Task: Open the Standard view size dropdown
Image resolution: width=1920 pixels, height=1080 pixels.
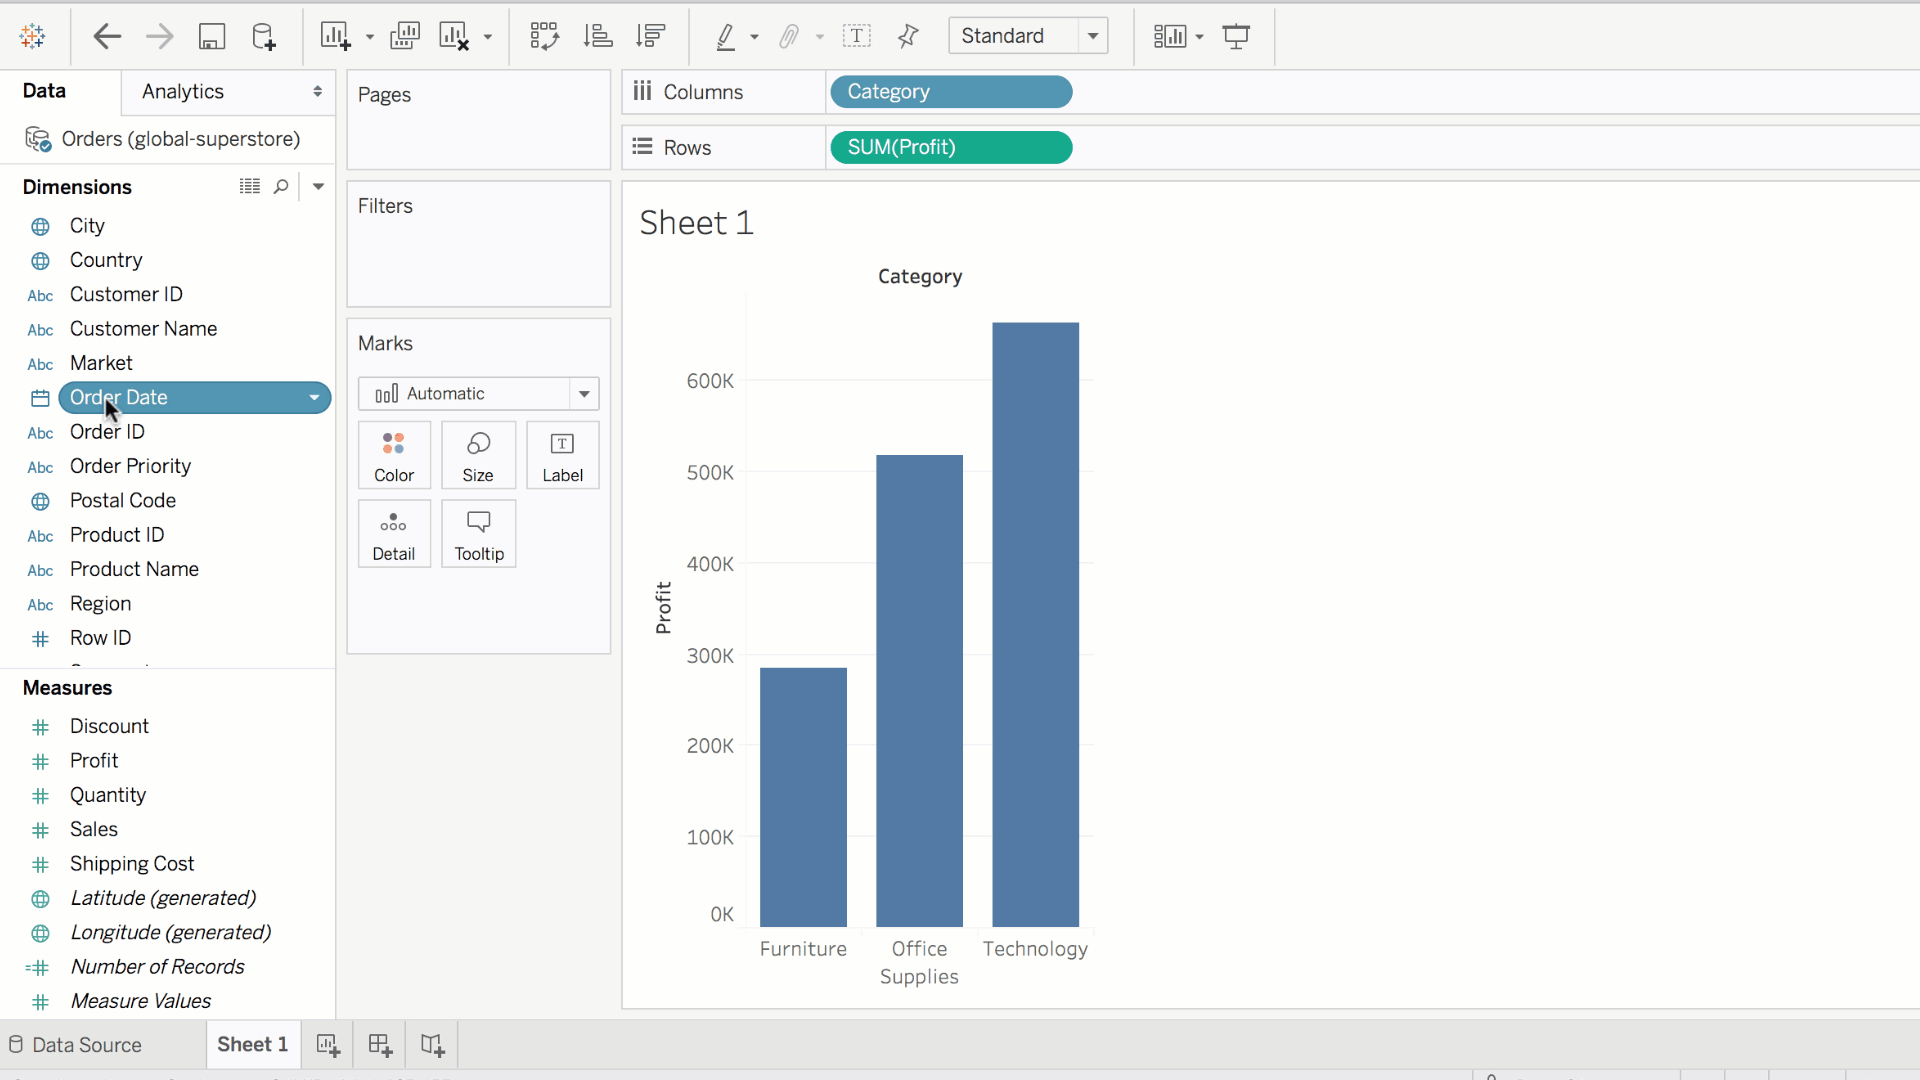Action: [x=1093, y=36]
